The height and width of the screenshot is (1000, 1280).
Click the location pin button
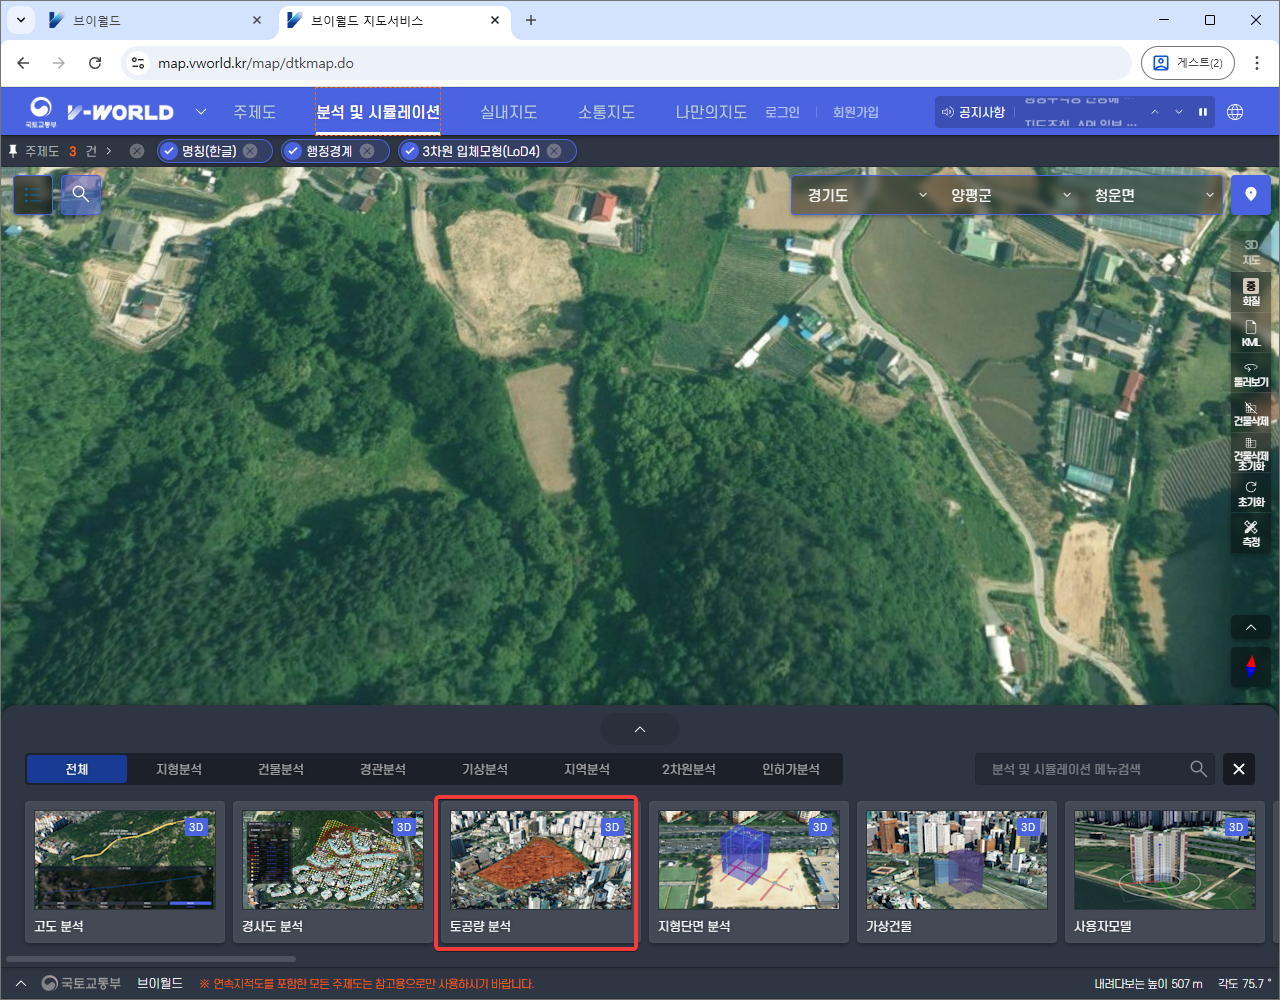coord(1250,195)
